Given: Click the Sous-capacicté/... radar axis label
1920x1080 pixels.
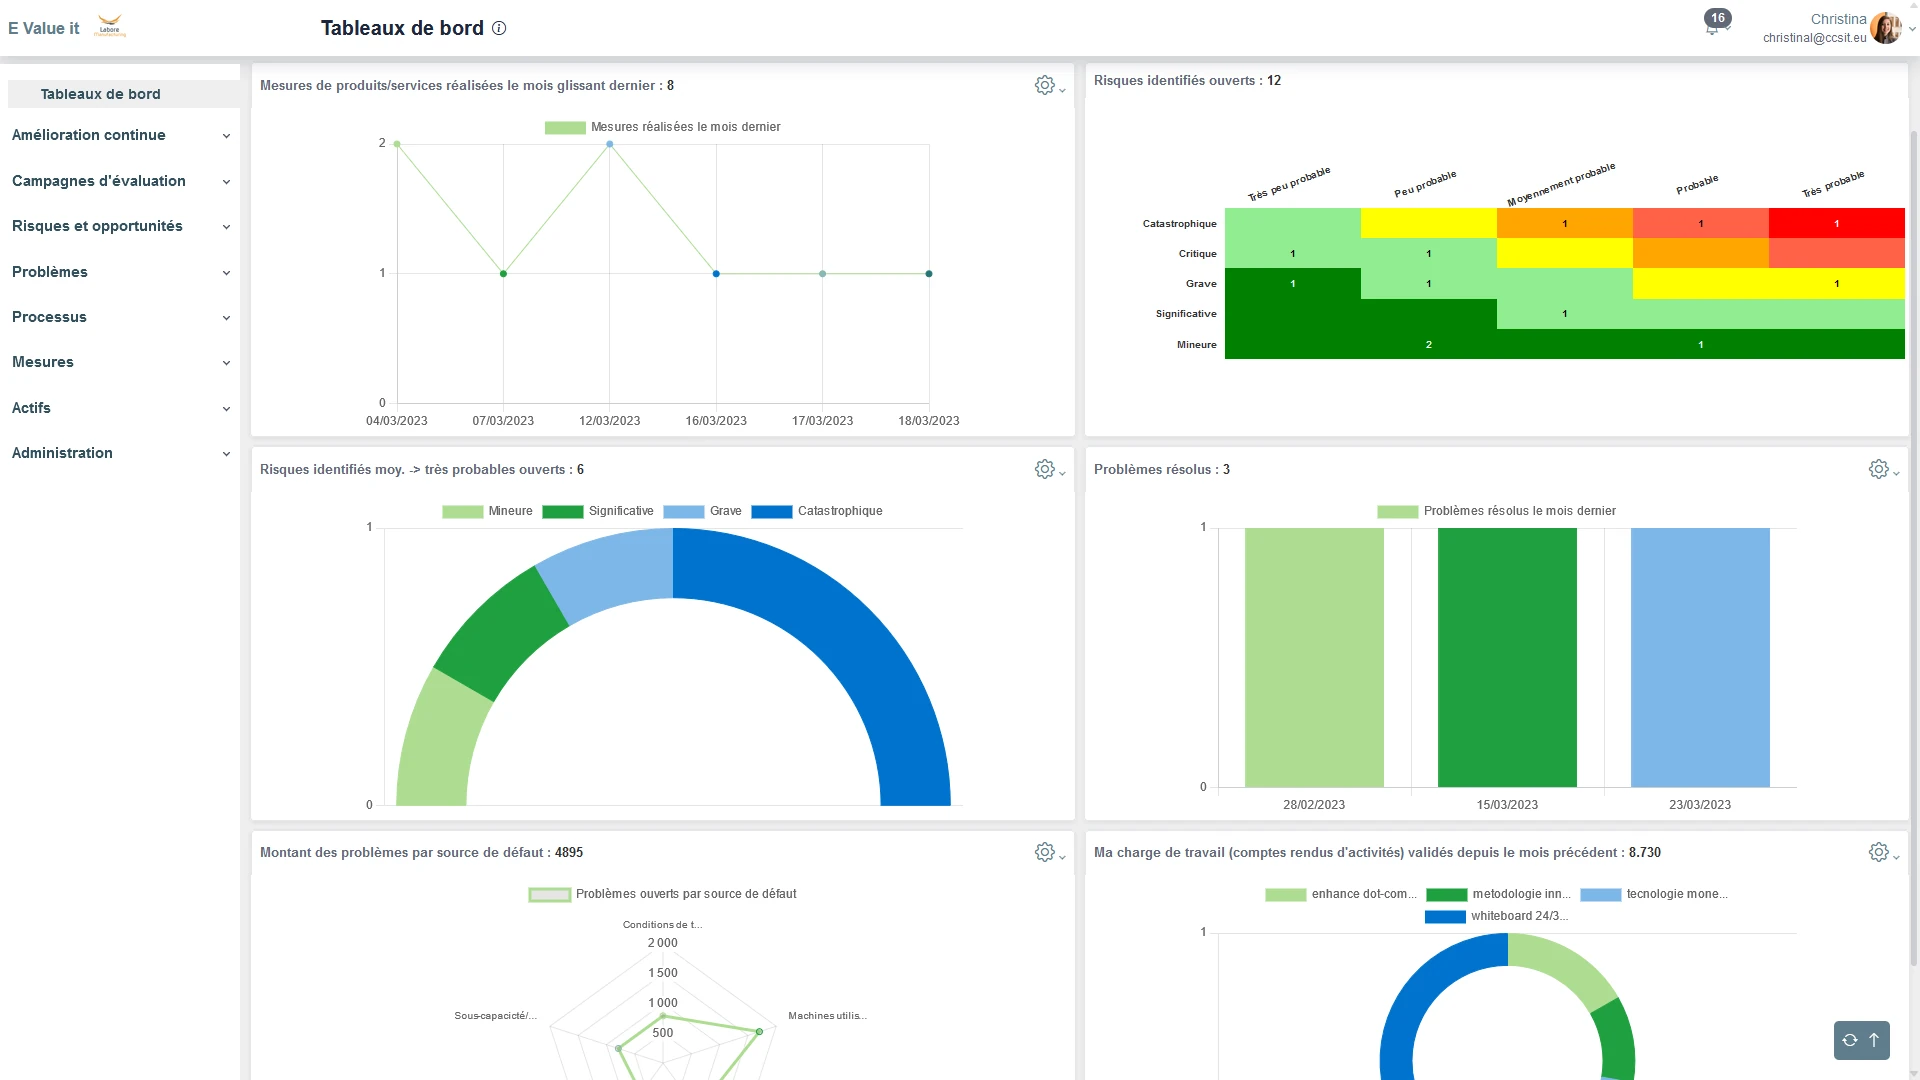Looking at the screenshot, I should tap(495, 1016).
